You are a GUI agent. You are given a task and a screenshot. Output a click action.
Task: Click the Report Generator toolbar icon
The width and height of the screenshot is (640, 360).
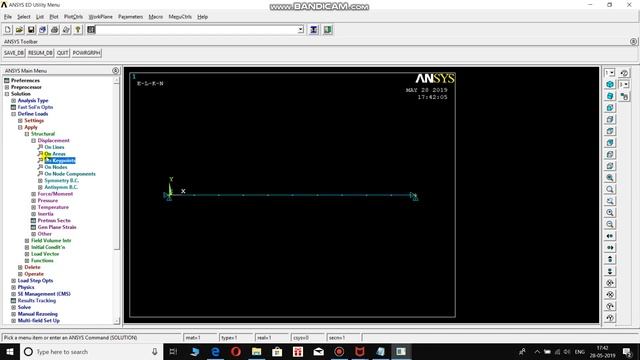[x=66, y=30]
